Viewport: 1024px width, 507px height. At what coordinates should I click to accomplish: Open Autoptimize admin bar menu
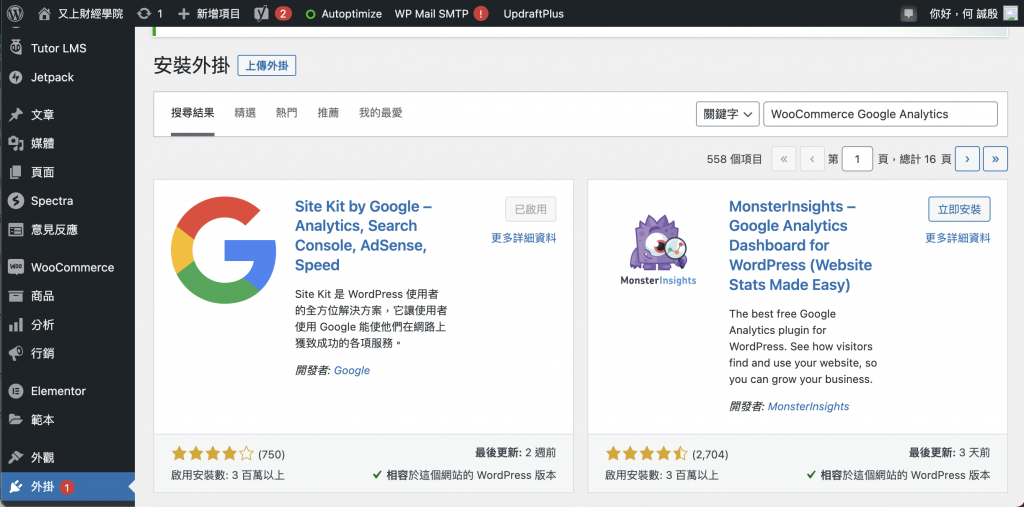344,13
